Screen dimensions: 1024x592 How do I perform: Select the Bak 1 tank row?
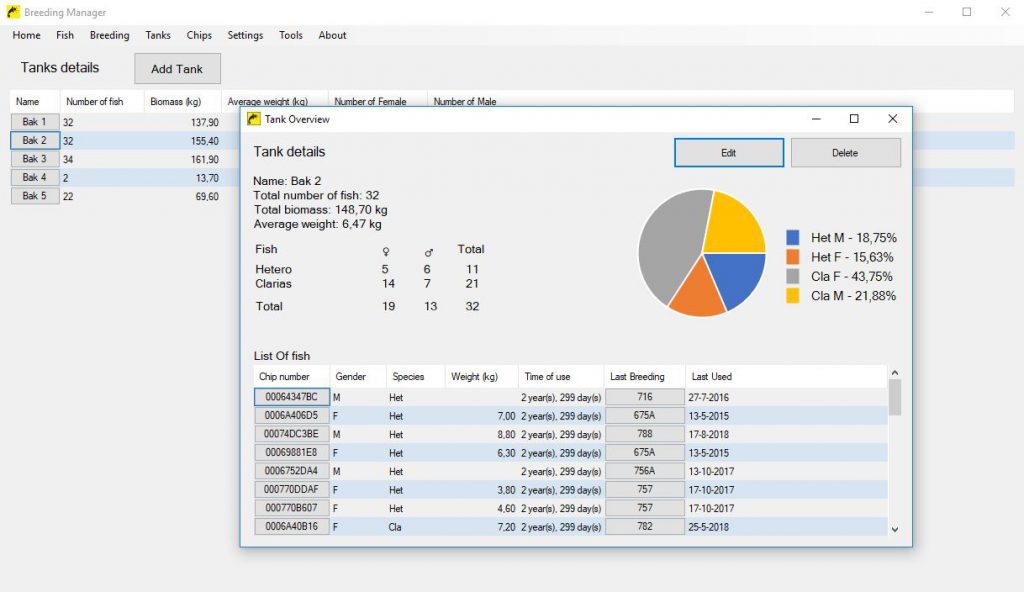[x=33, y=122]
